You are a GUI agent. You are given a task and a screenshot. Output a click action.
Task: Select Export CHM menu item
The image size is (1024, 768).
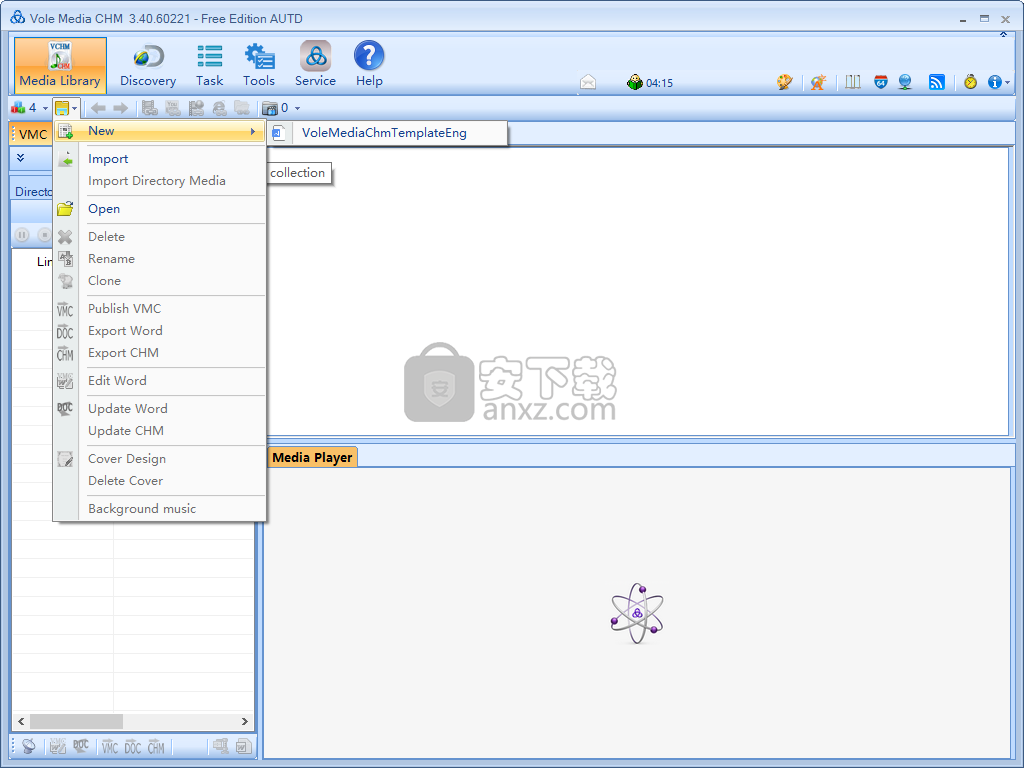click(159, 353)
